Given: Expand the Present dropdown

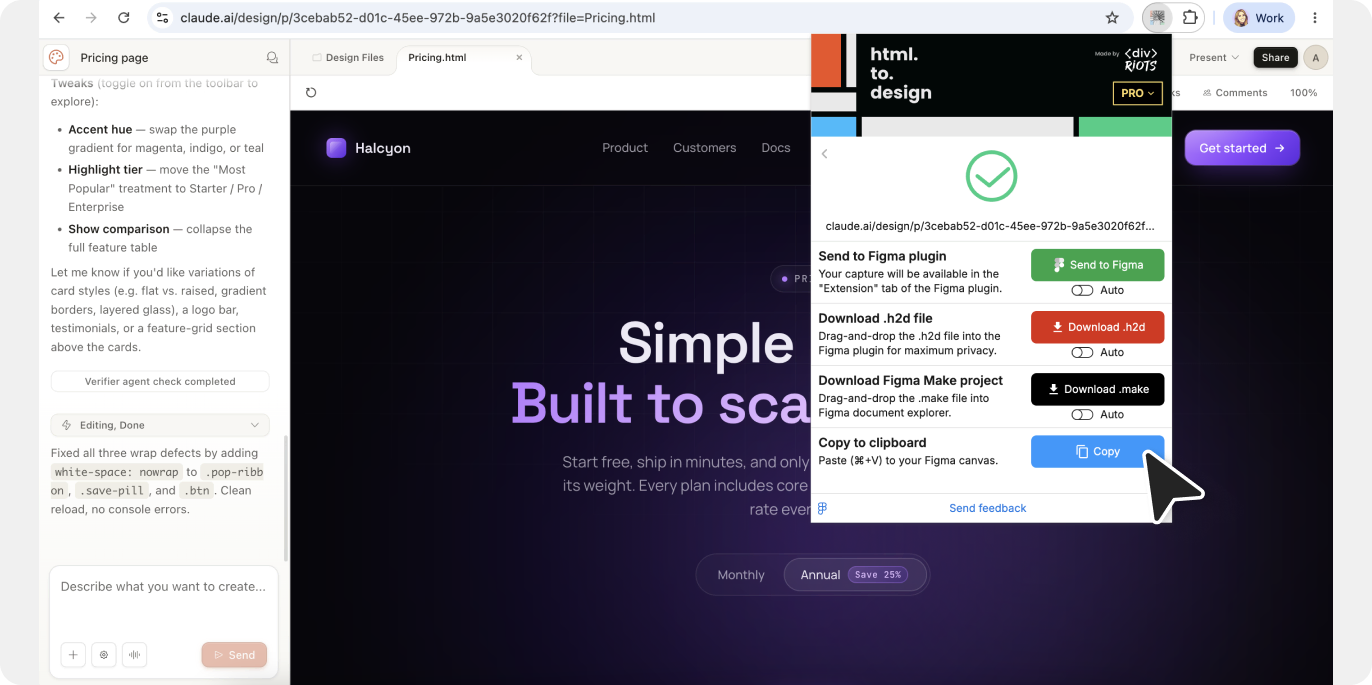Looking at the screenshot, I should pos(1214,58).
